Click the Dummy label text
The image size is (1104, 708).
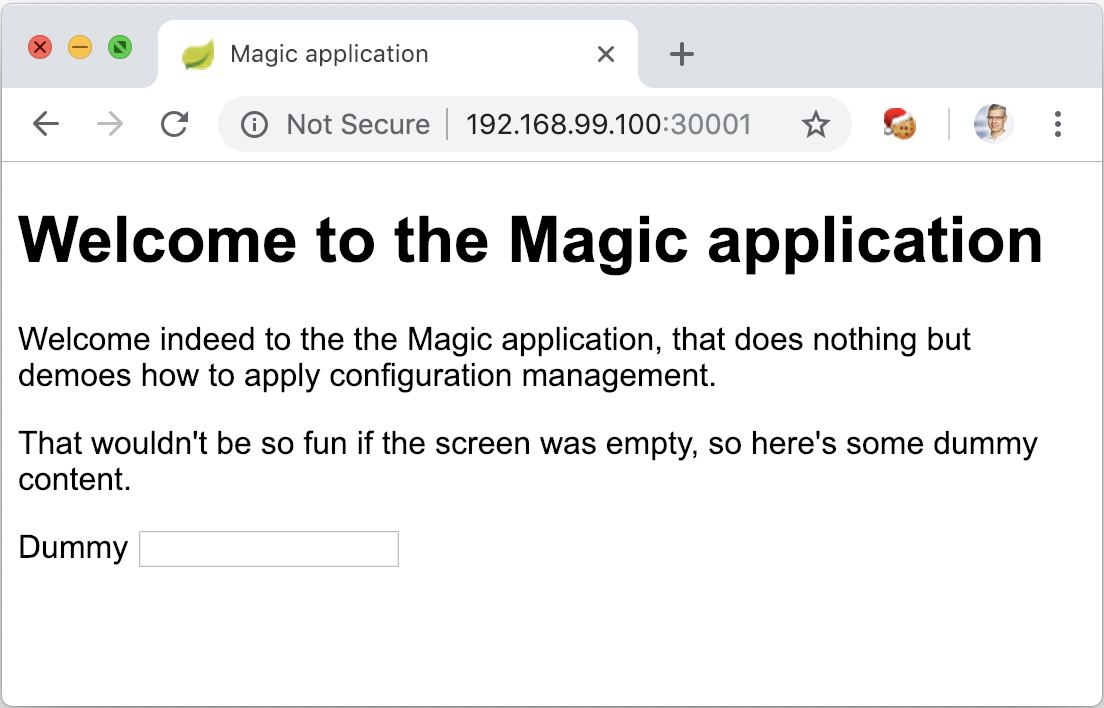72,547
